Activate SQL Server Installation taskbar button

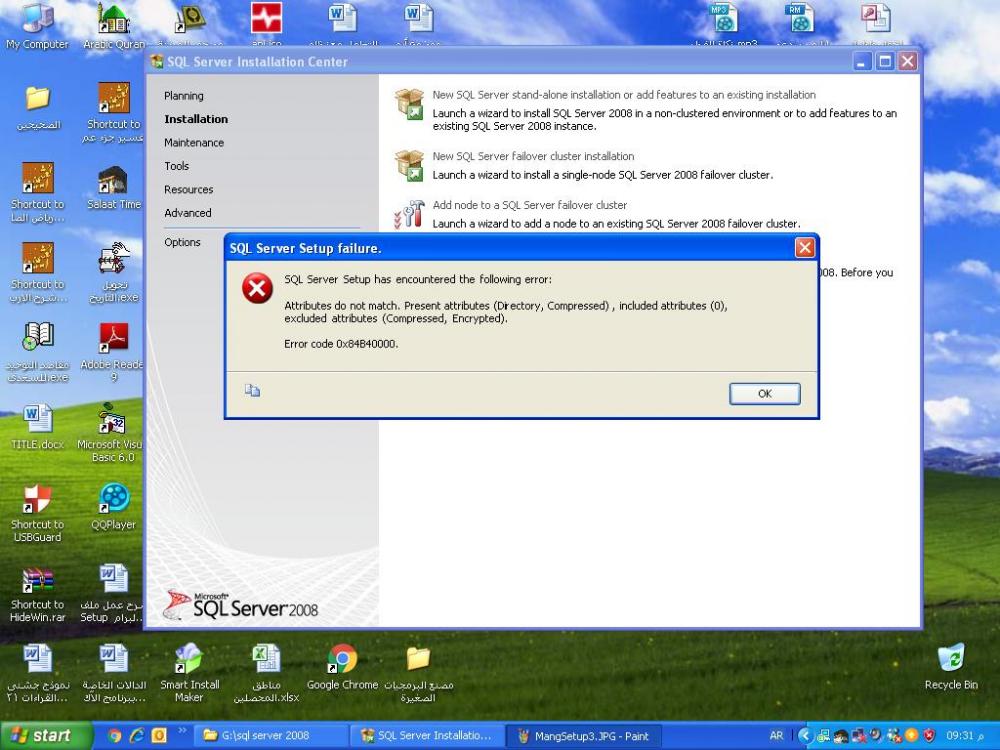[x=427, y=735]
